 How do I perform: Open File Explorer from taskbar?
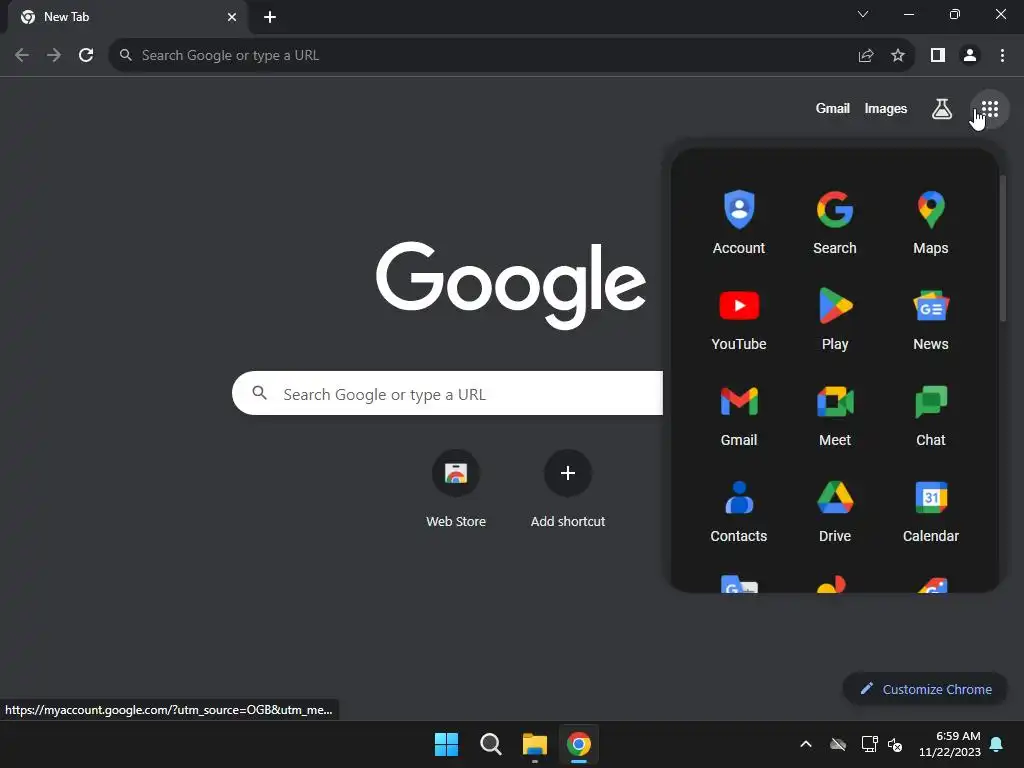coord(534,744)
